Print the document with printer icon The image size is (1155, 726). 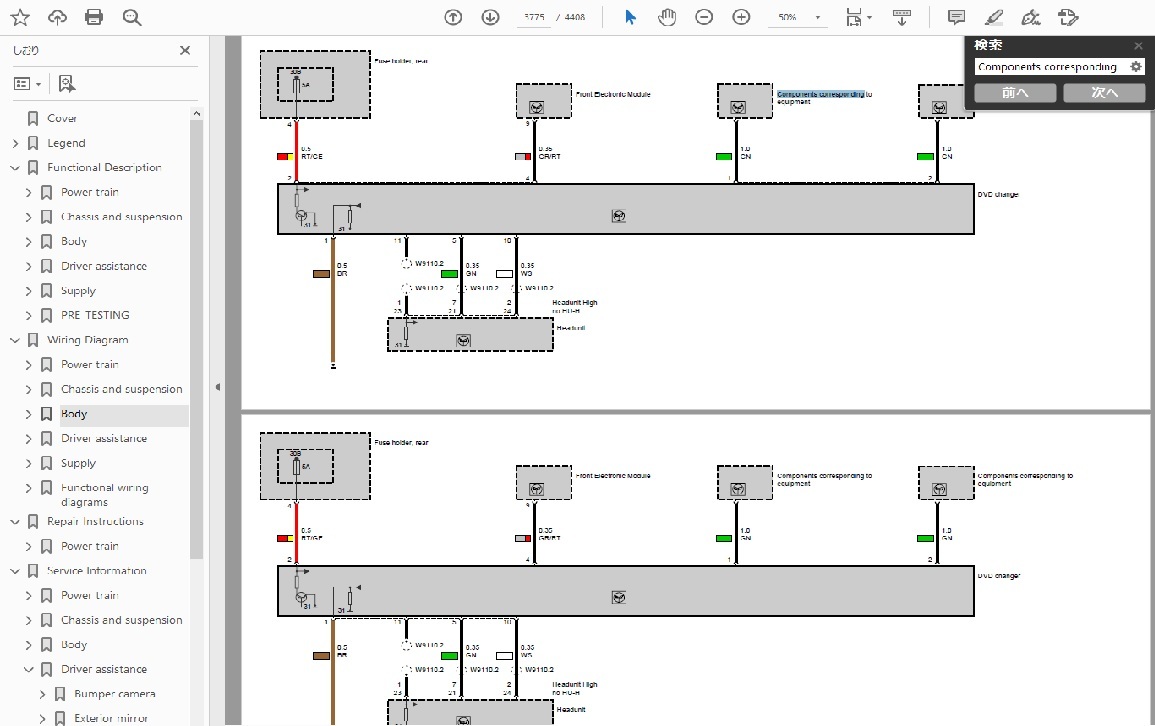coord(94,17)
